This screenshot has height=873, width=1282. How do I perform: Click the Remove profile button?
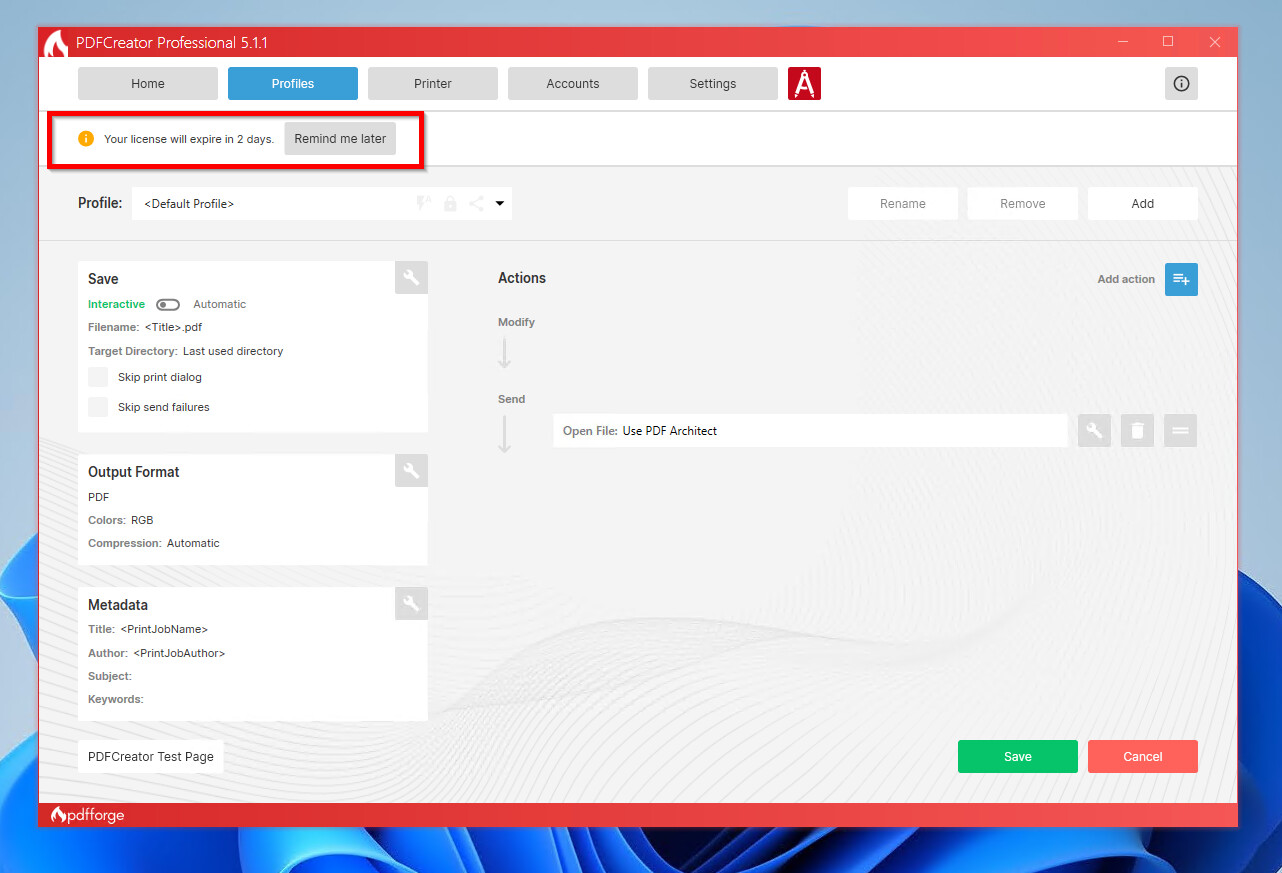[x=1023, y=204]
